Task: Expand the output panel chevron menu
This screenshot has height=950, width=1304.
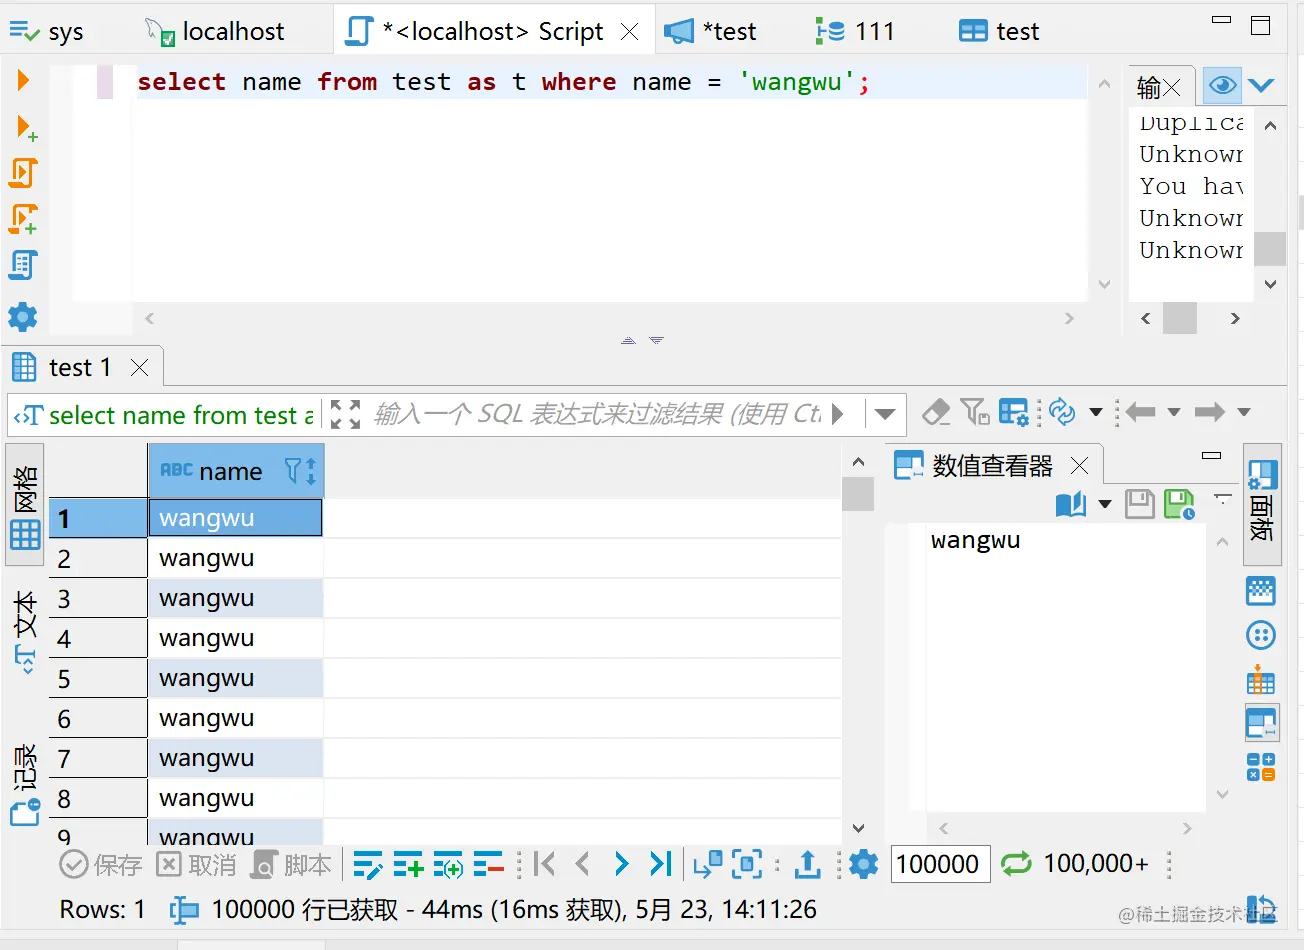Action: (1261, 85)
